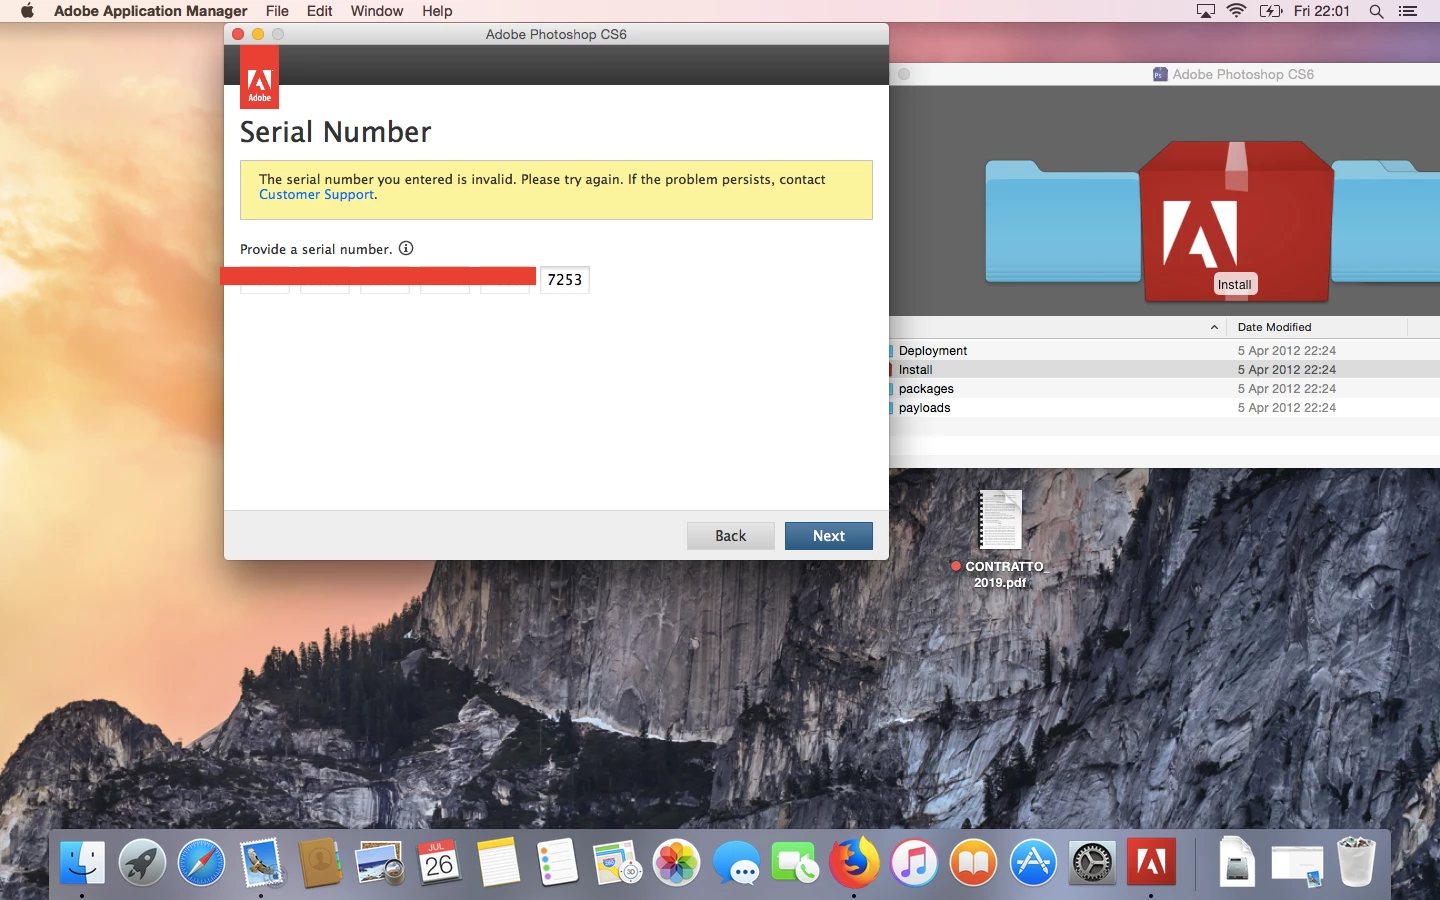Close the Photoshop CS6 installer window
This screenshot has height=900, width=1440.
click(238, 34)
